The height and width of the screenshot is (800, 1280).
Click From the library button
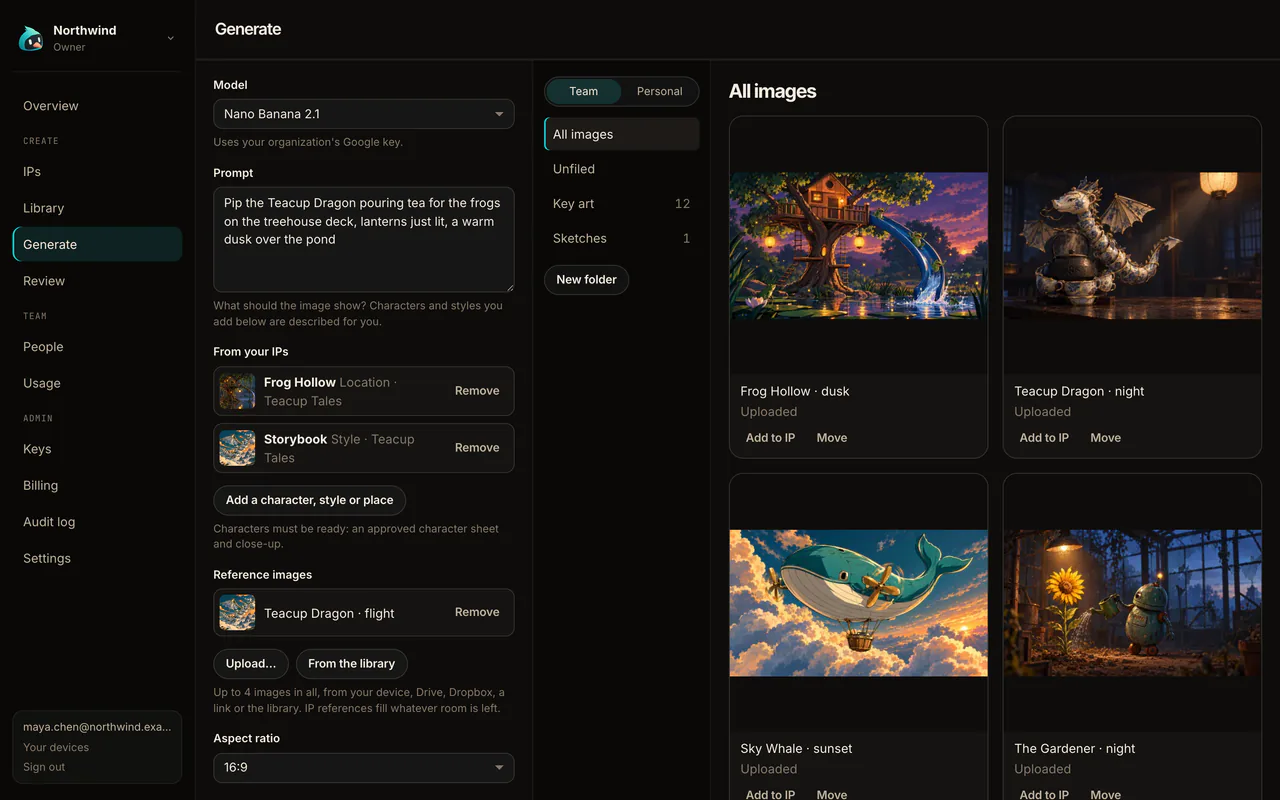click(x=351, y=664)
